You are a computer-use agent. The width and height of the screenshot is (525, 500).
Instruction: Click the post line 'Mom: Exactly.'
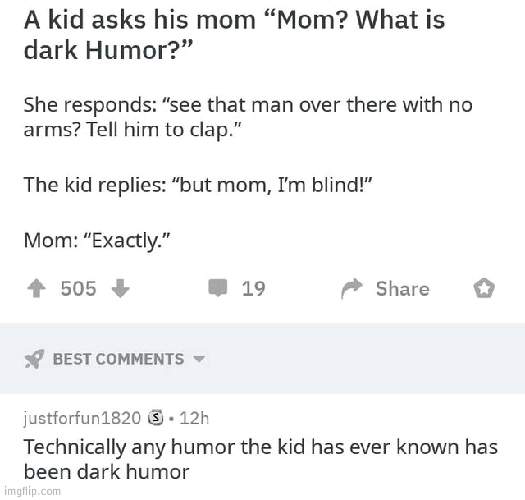tap(97, 240)
